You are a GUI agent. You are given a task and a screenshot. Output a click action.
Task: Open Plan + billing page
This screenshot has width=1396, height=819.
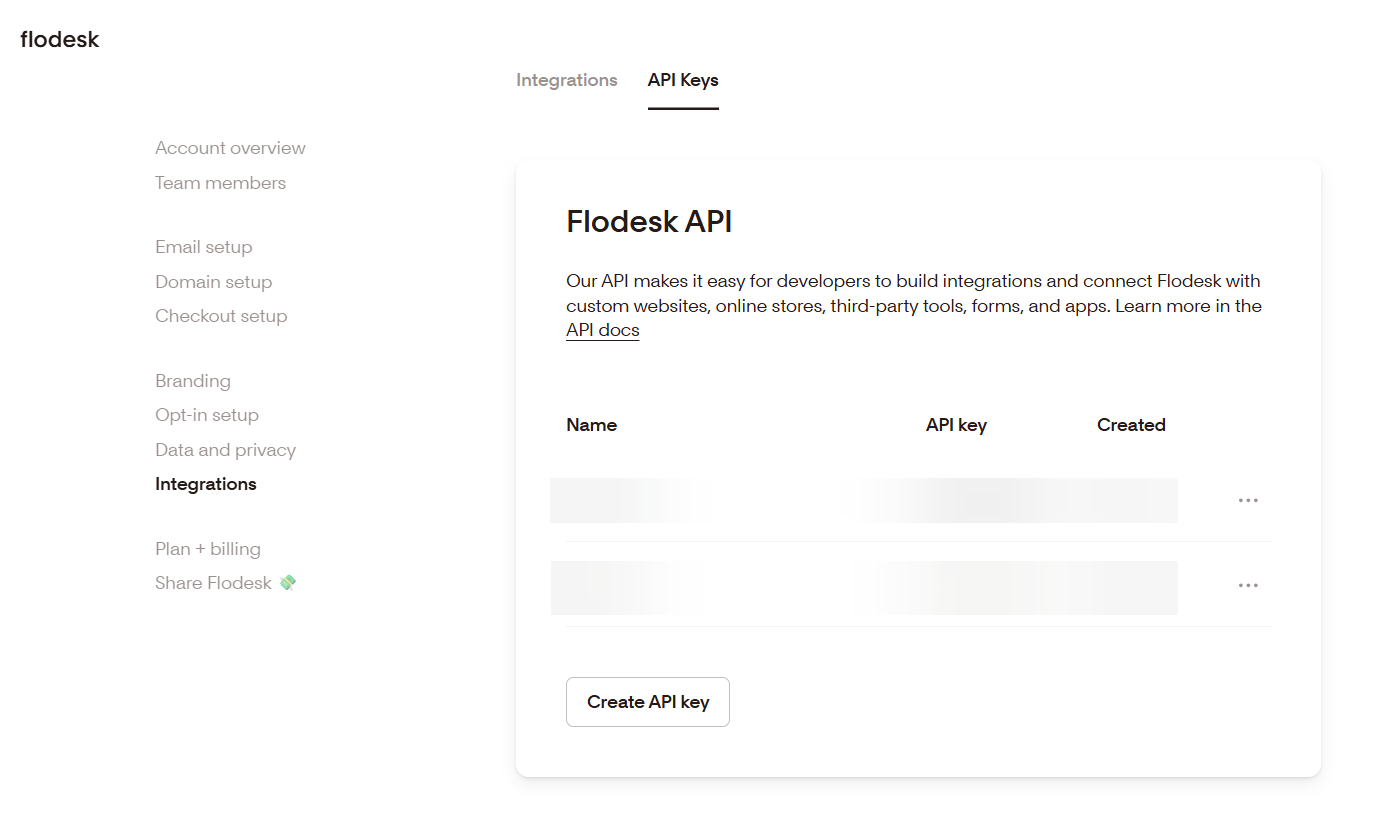coord(207,549)
